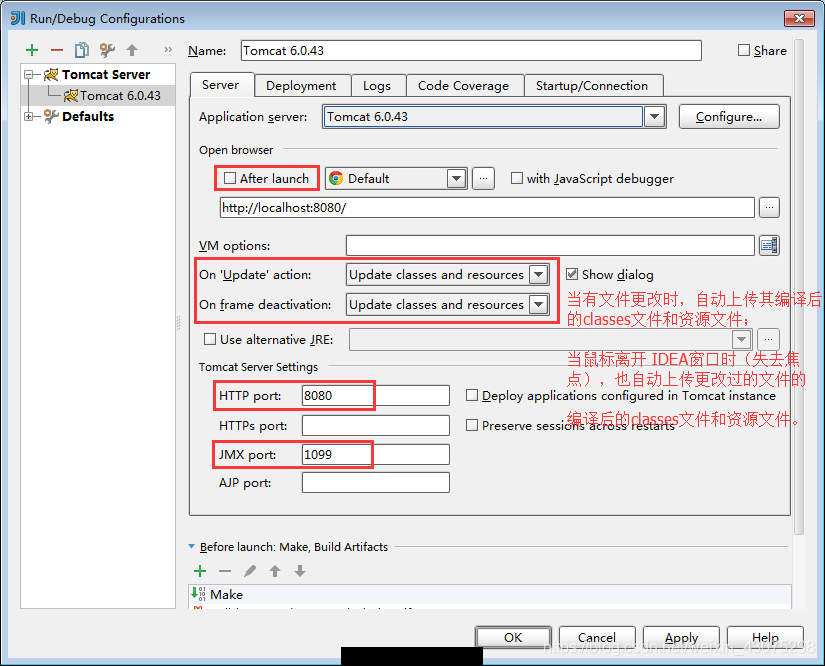Open the Startup/Connection tab
This screenshot has width=825, height=666.
click(592, 86)
